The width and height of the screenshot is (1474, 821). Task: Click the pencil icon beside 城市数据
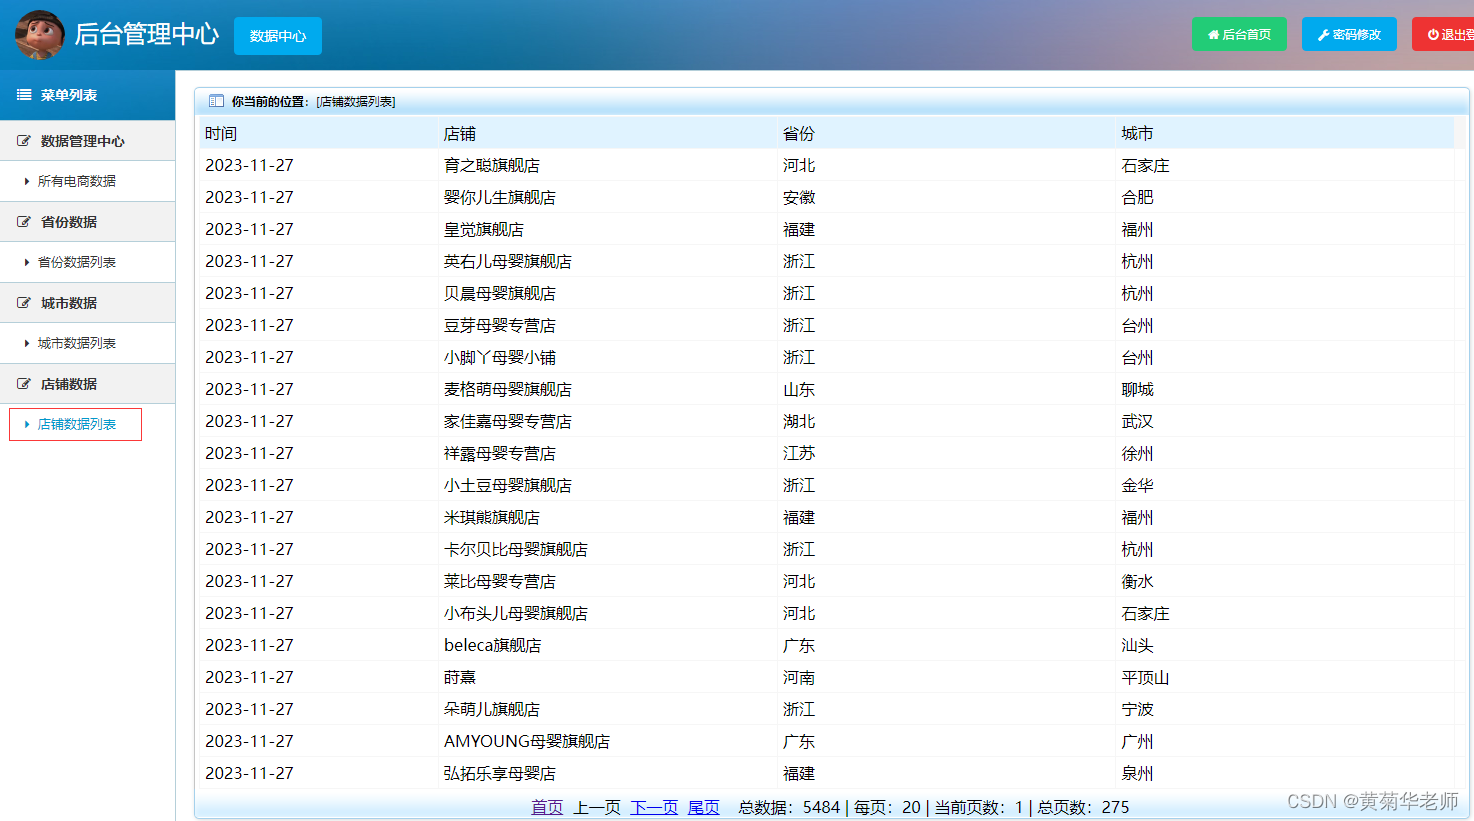[22, 302]
